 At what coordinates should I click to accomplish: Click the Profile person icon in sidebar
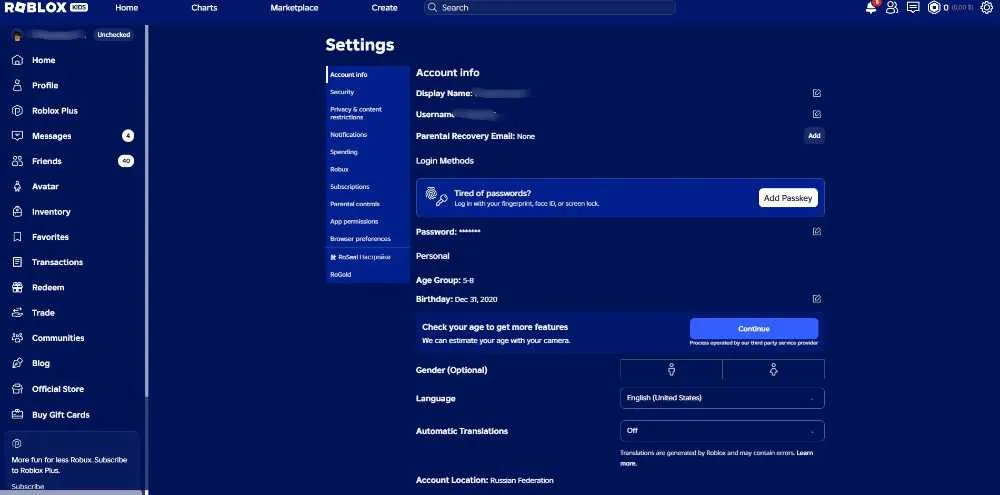pyautogui.click(x=18, y=85)
